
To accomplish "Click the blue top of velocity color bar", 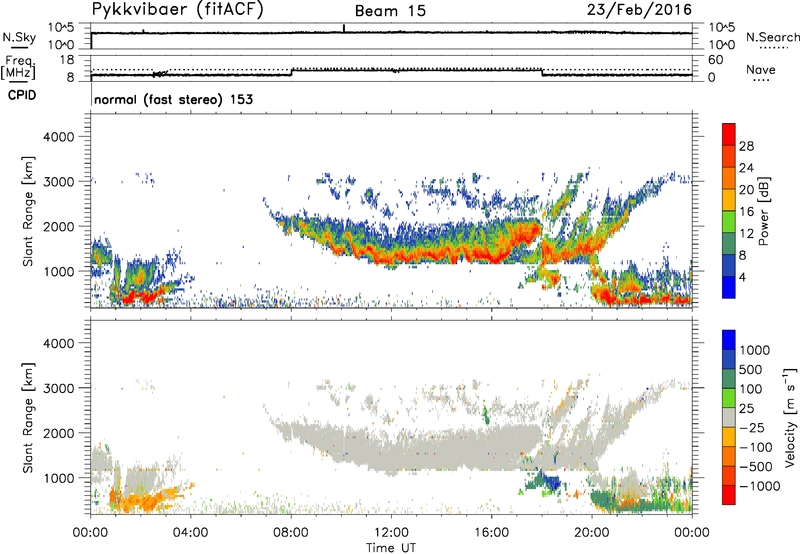I will (729, 340).
